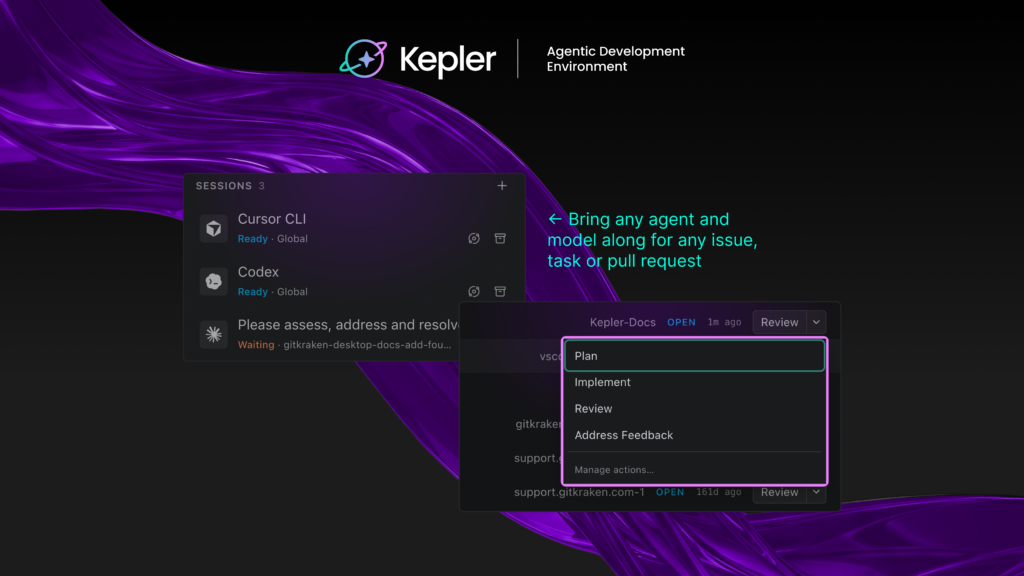
Task: Click the Codex terminal cloud icon
Action: click(214, 281)
